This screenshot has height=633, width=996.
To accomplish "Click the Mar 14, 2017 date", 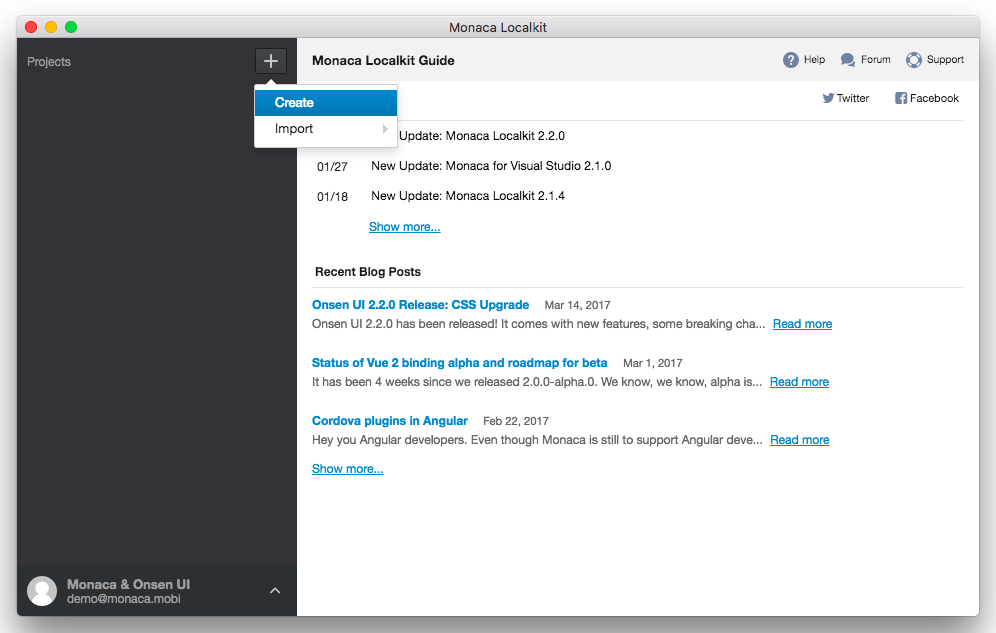I will (577, 305).
